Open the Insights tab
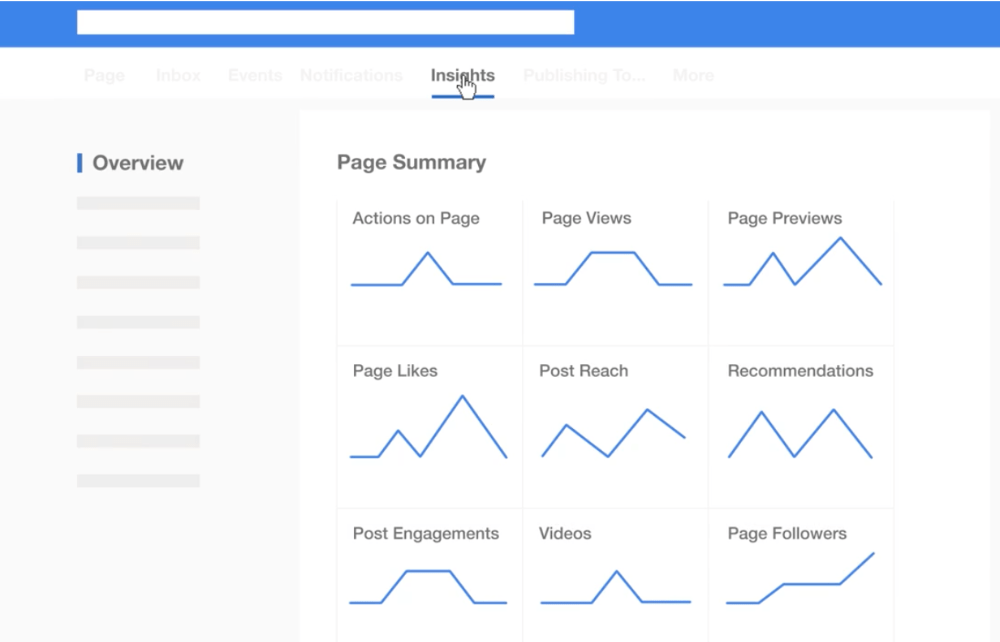This screenshot has width=1000, height=642. point(462,76)
